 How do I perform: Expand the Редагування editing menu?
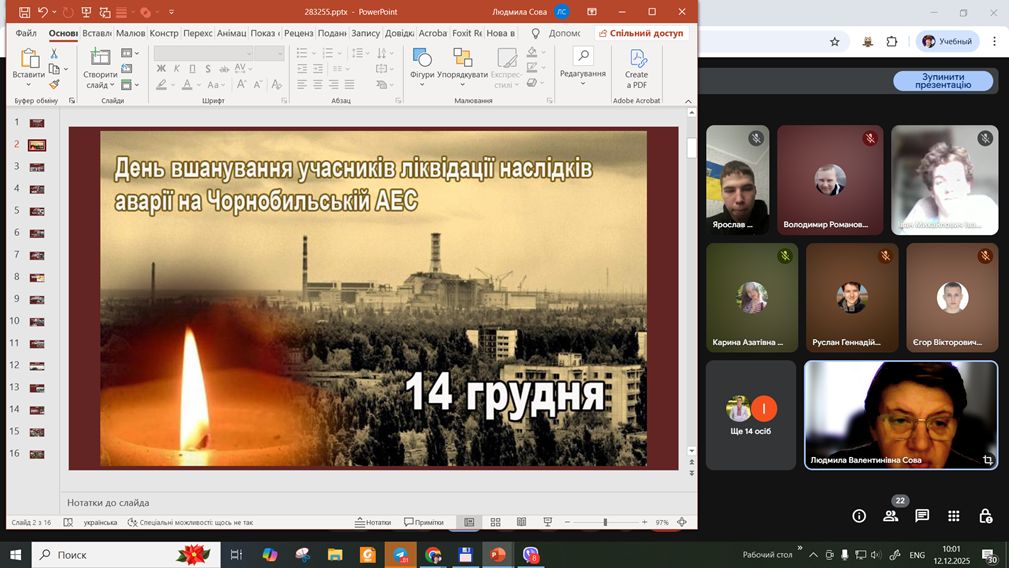pos(583,68)
